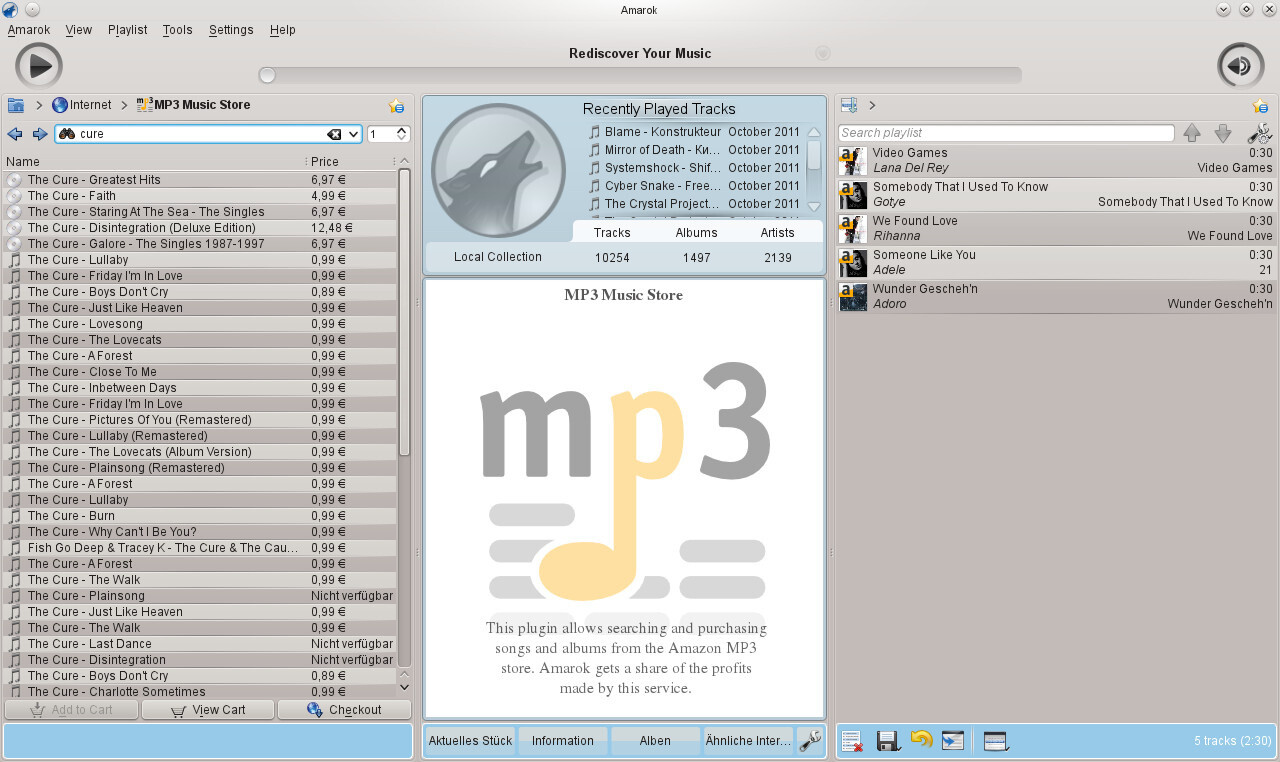Expand the chevron in the playlist panel header
The image size is (1280, 762).
pyautogui.click(x=872, y=105)
